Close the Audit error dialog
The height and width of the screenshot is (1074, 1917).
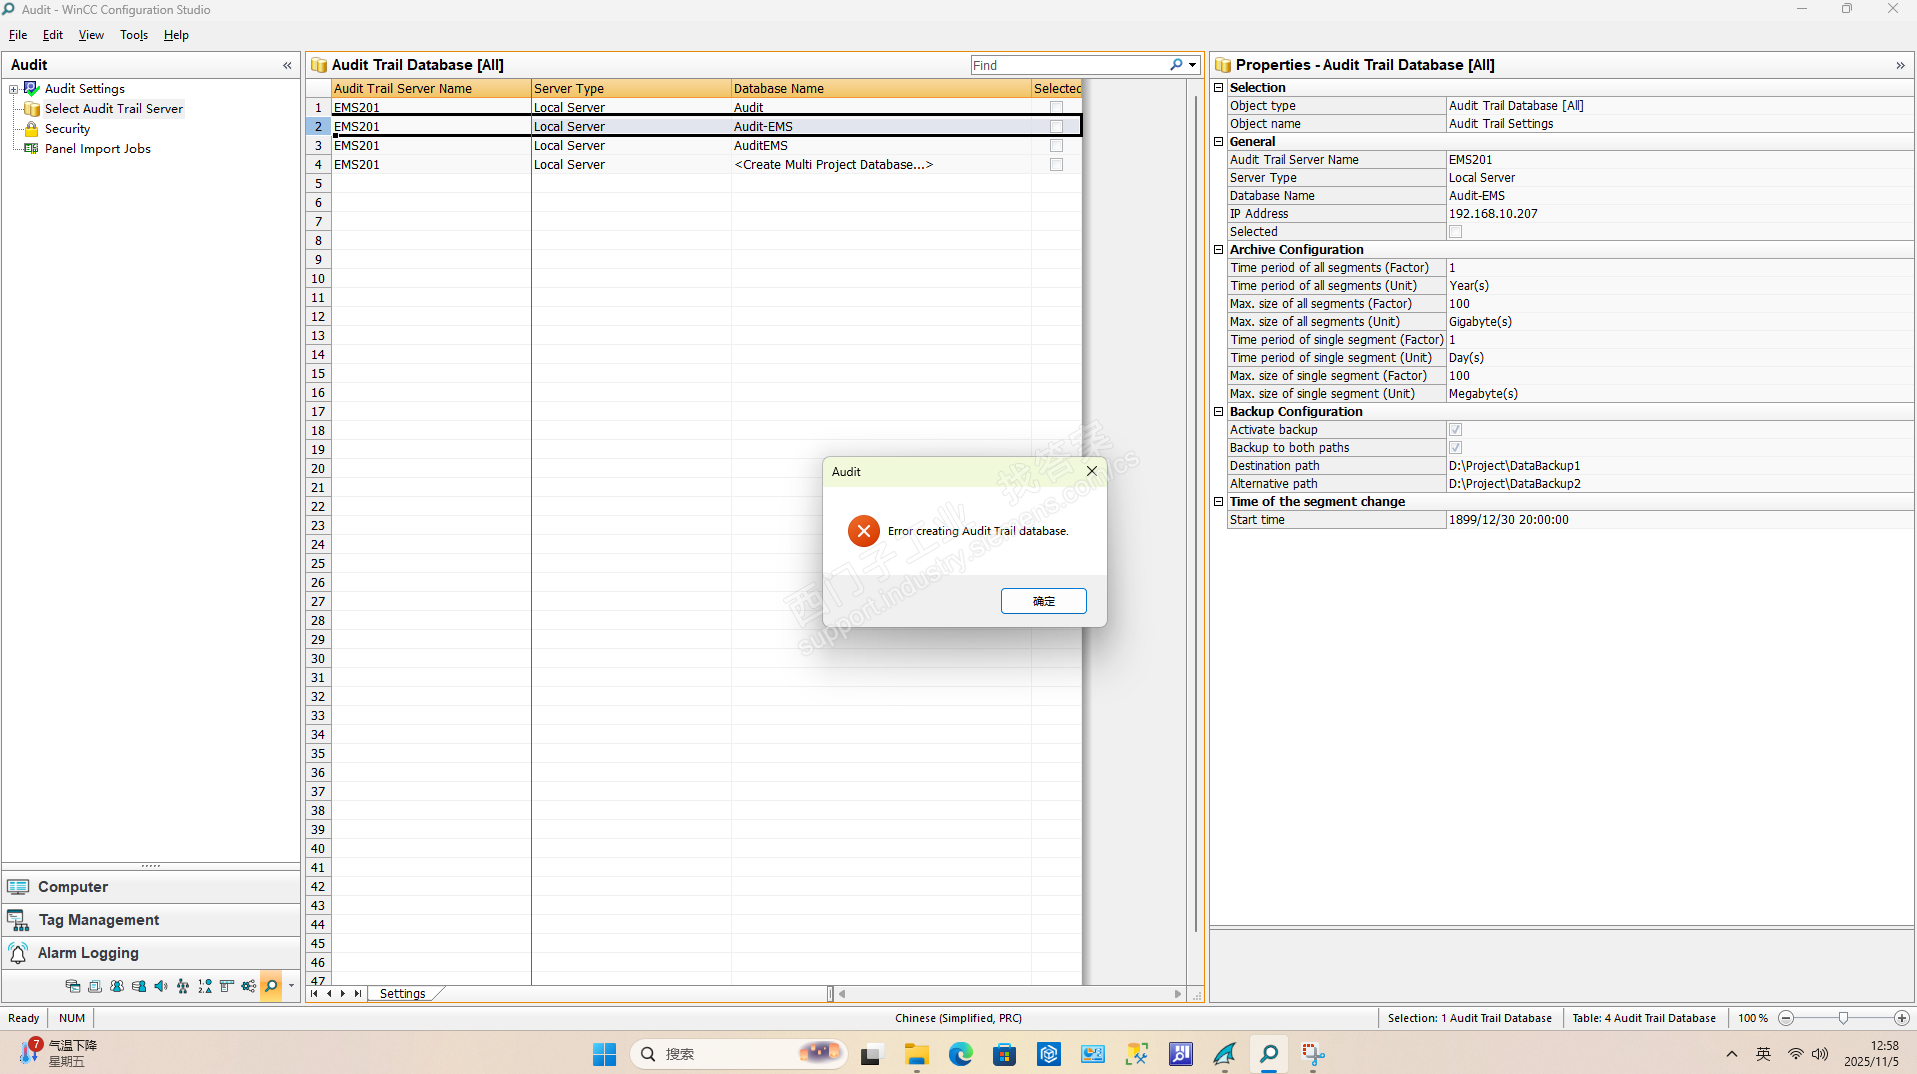click(x=1091, y=471)
